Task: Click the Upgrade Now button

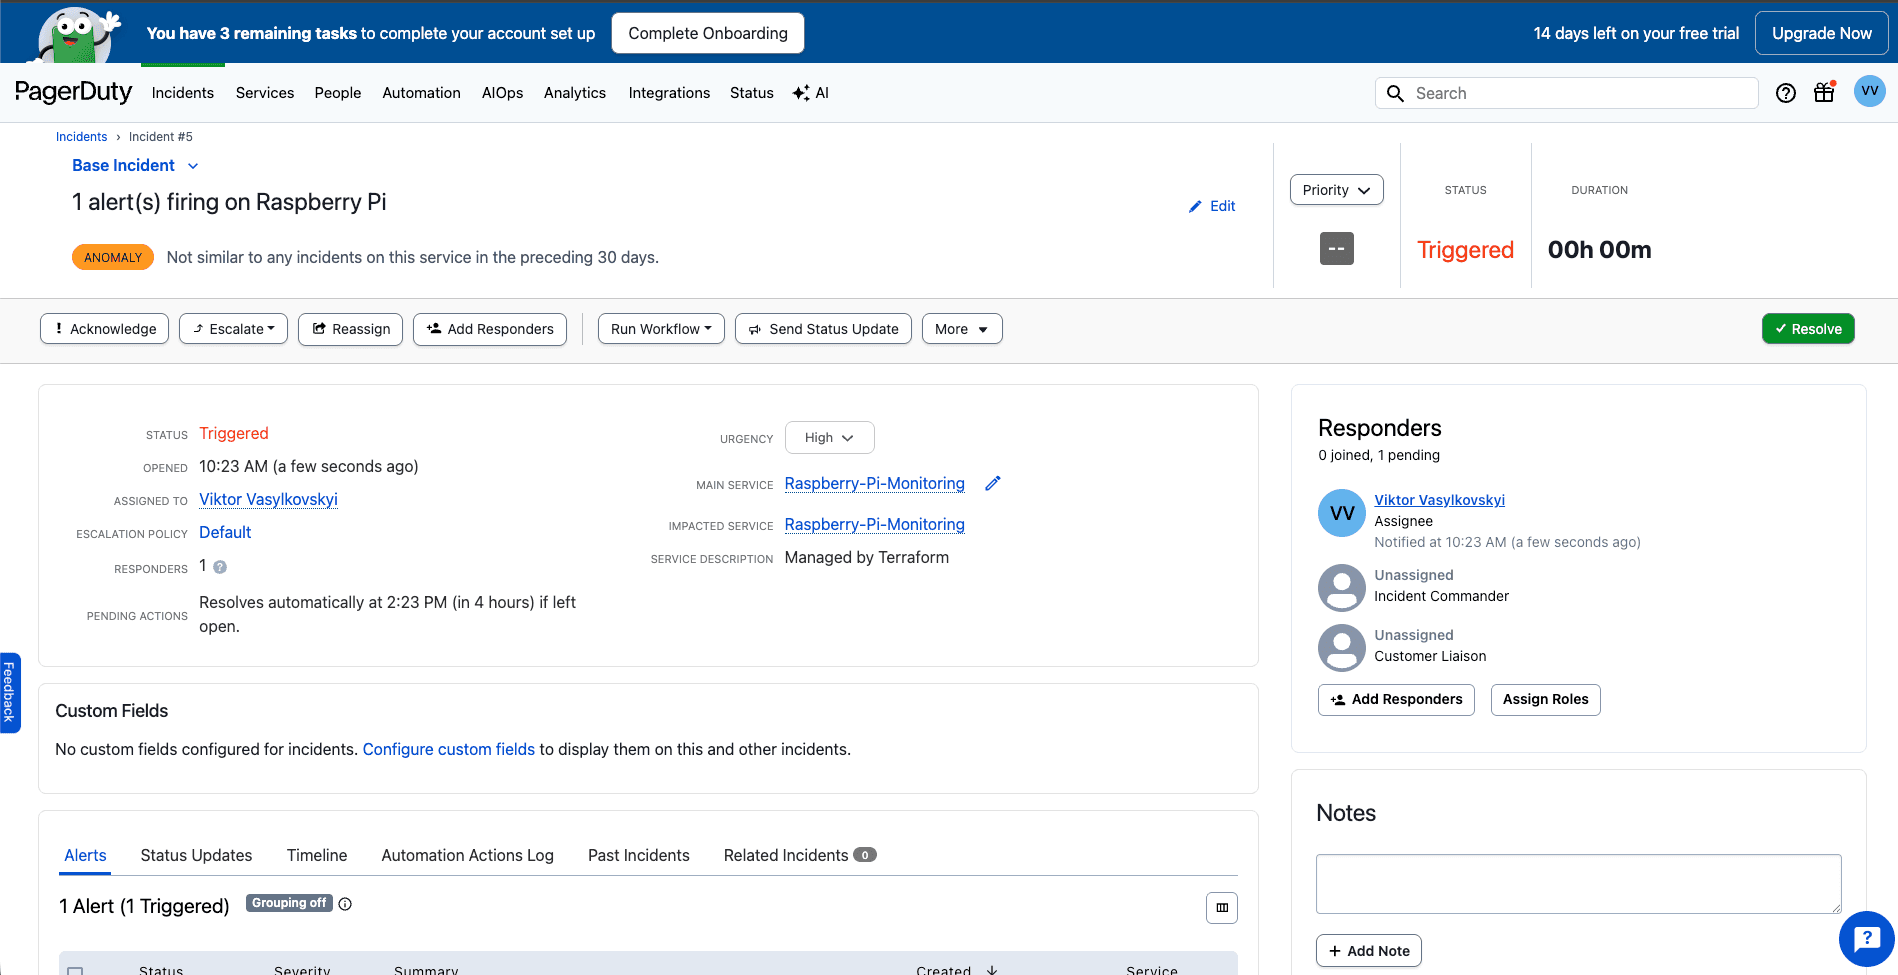Action: (x=1822, y=33)
